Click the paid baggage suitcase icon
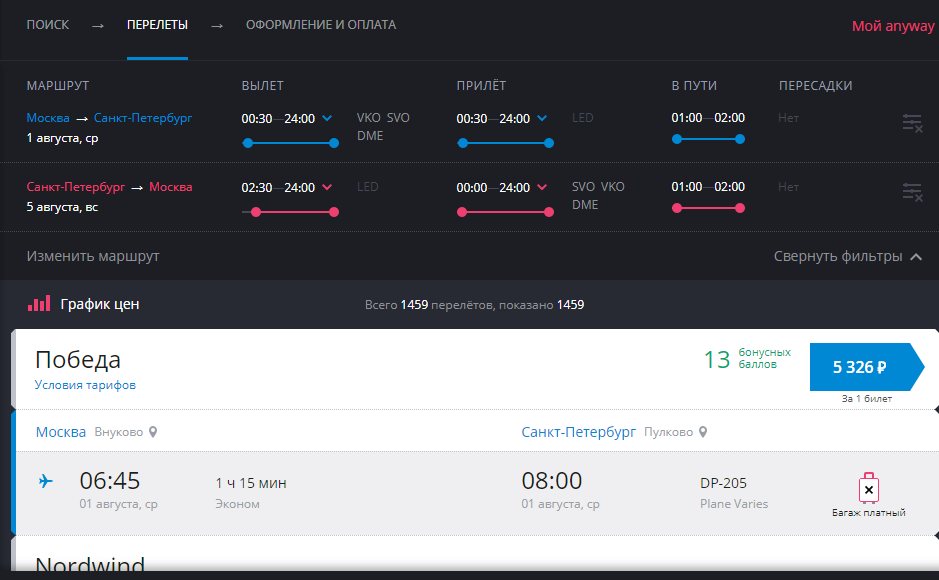Image resolution: width=939 pixels, height=580 pixels. point(868,489)
